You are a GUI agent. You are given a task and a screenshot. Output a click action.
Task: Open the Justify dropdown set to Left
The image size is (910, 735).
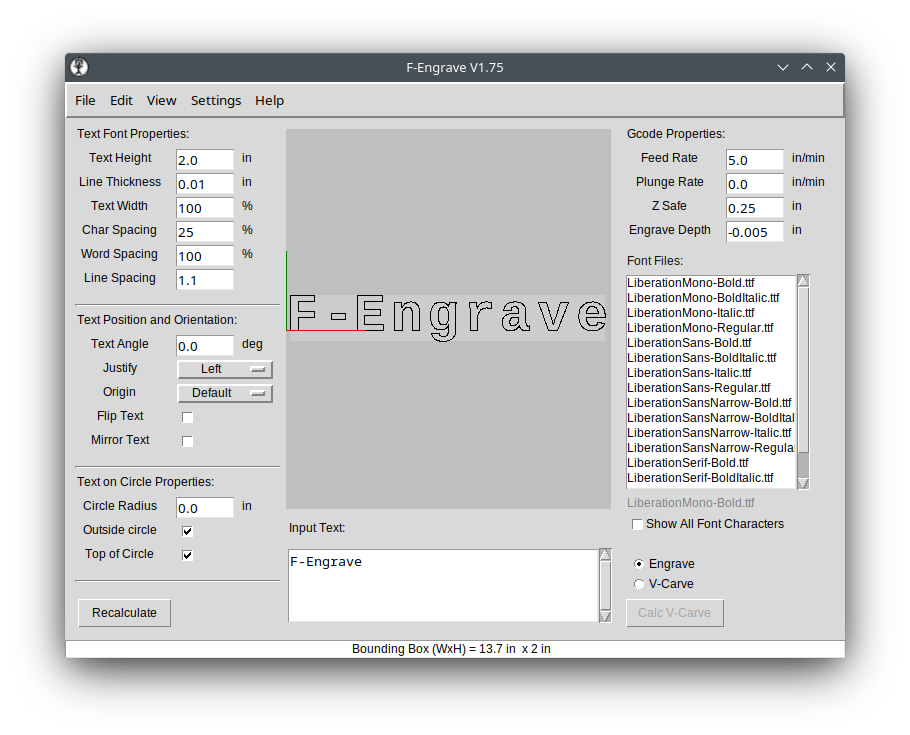click(x=225, y=369)
